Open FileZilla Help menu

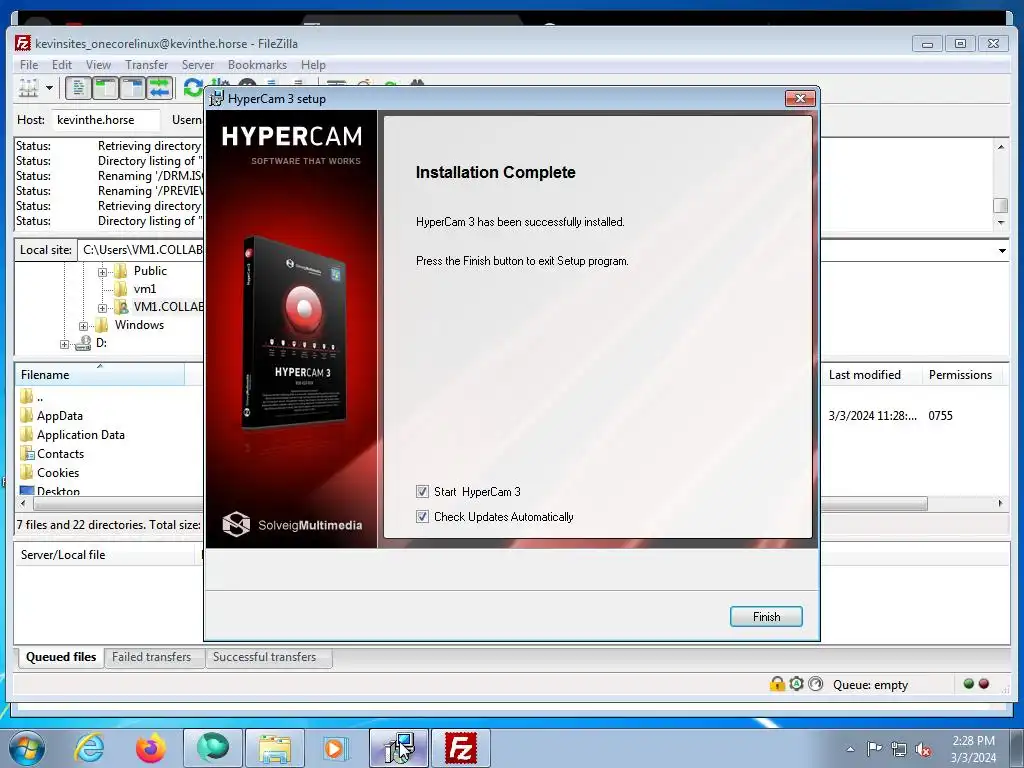pyautogui.click(x=313, y=65)
